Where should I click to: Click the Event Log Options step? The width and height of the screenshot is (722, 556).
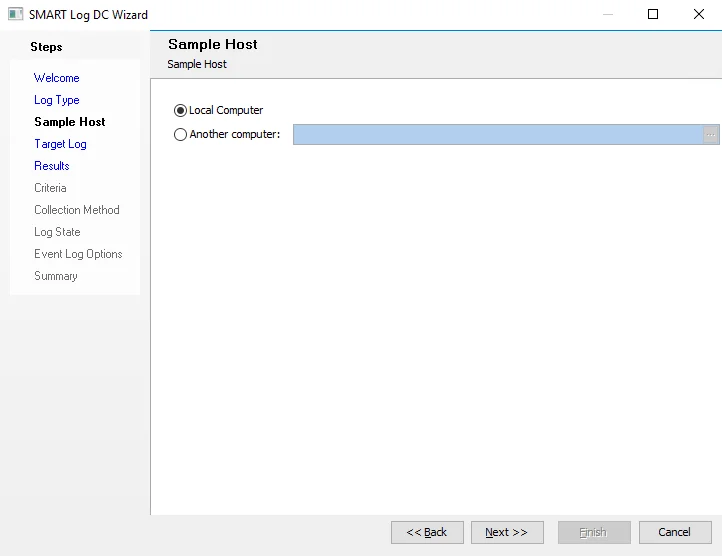point(78,254)
